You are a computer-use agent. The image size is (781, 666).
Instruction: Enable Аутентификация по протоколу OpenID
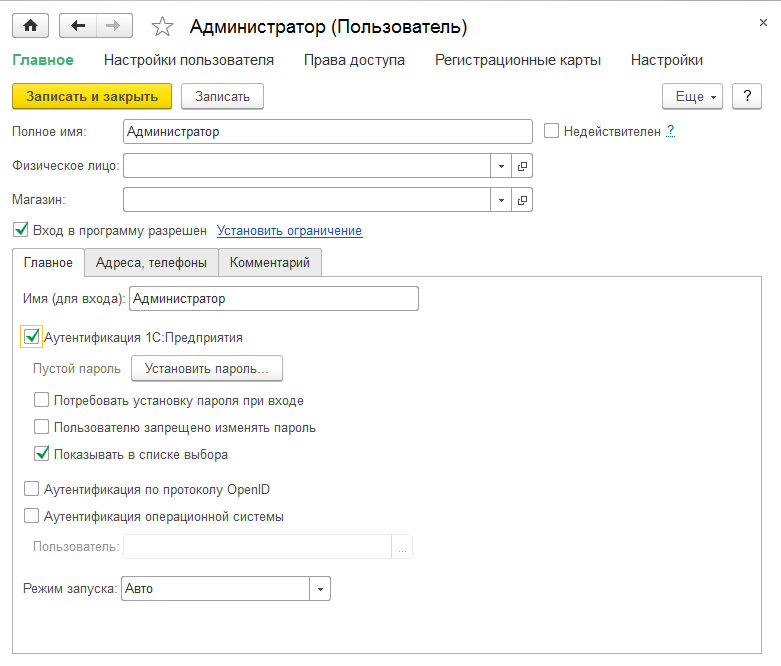click(x=31, y=490)
